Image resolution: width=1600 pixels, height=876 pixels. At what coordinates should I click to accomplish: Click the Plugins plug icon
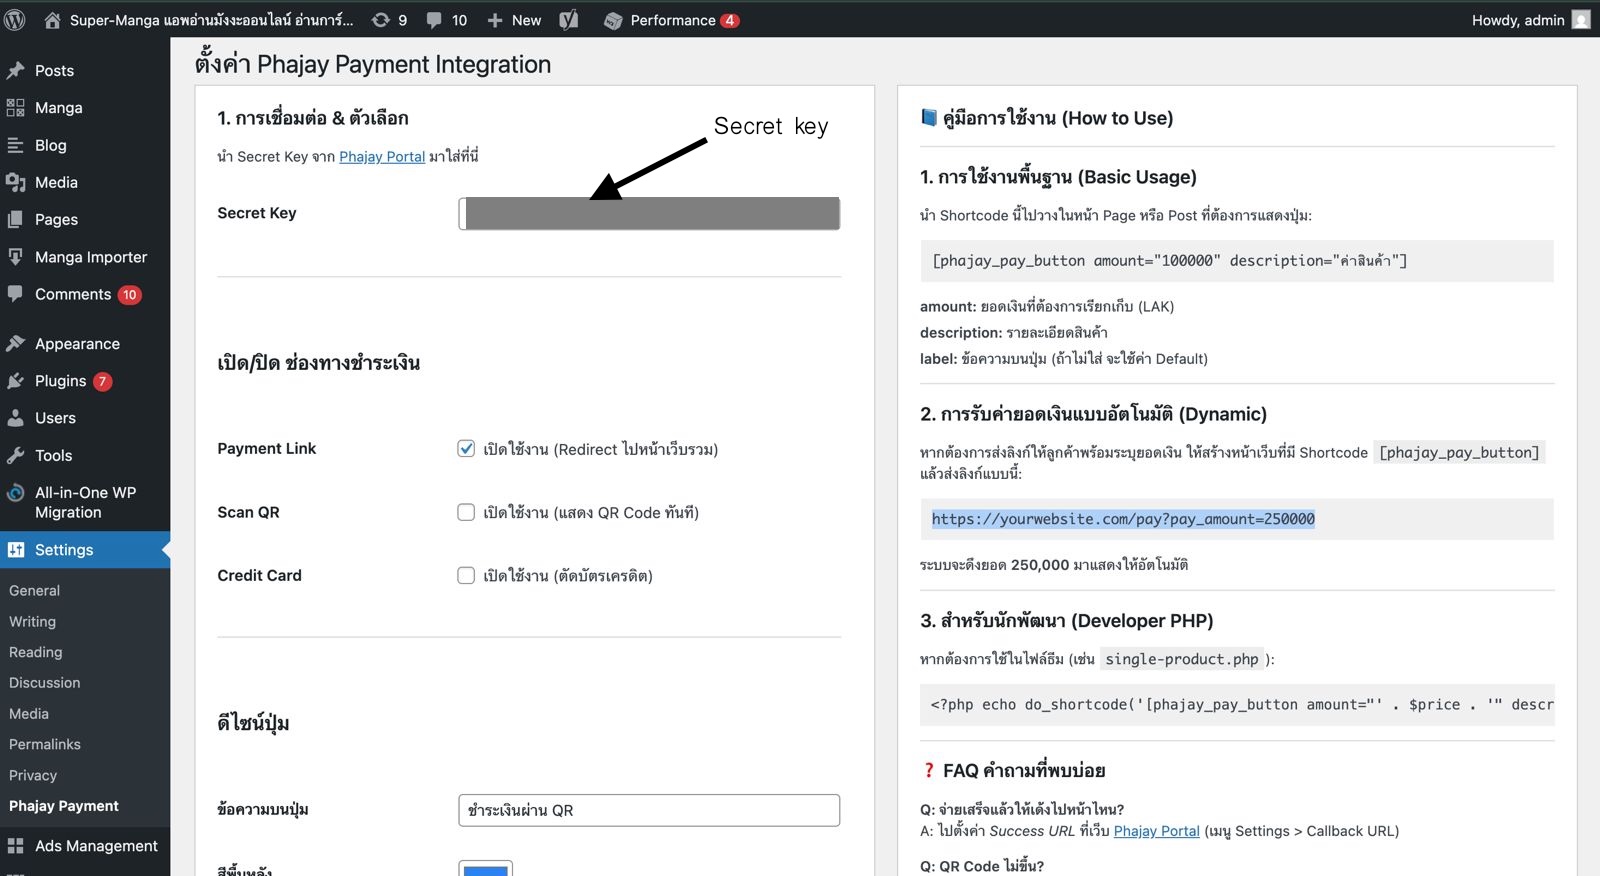[x=15, y=381]
